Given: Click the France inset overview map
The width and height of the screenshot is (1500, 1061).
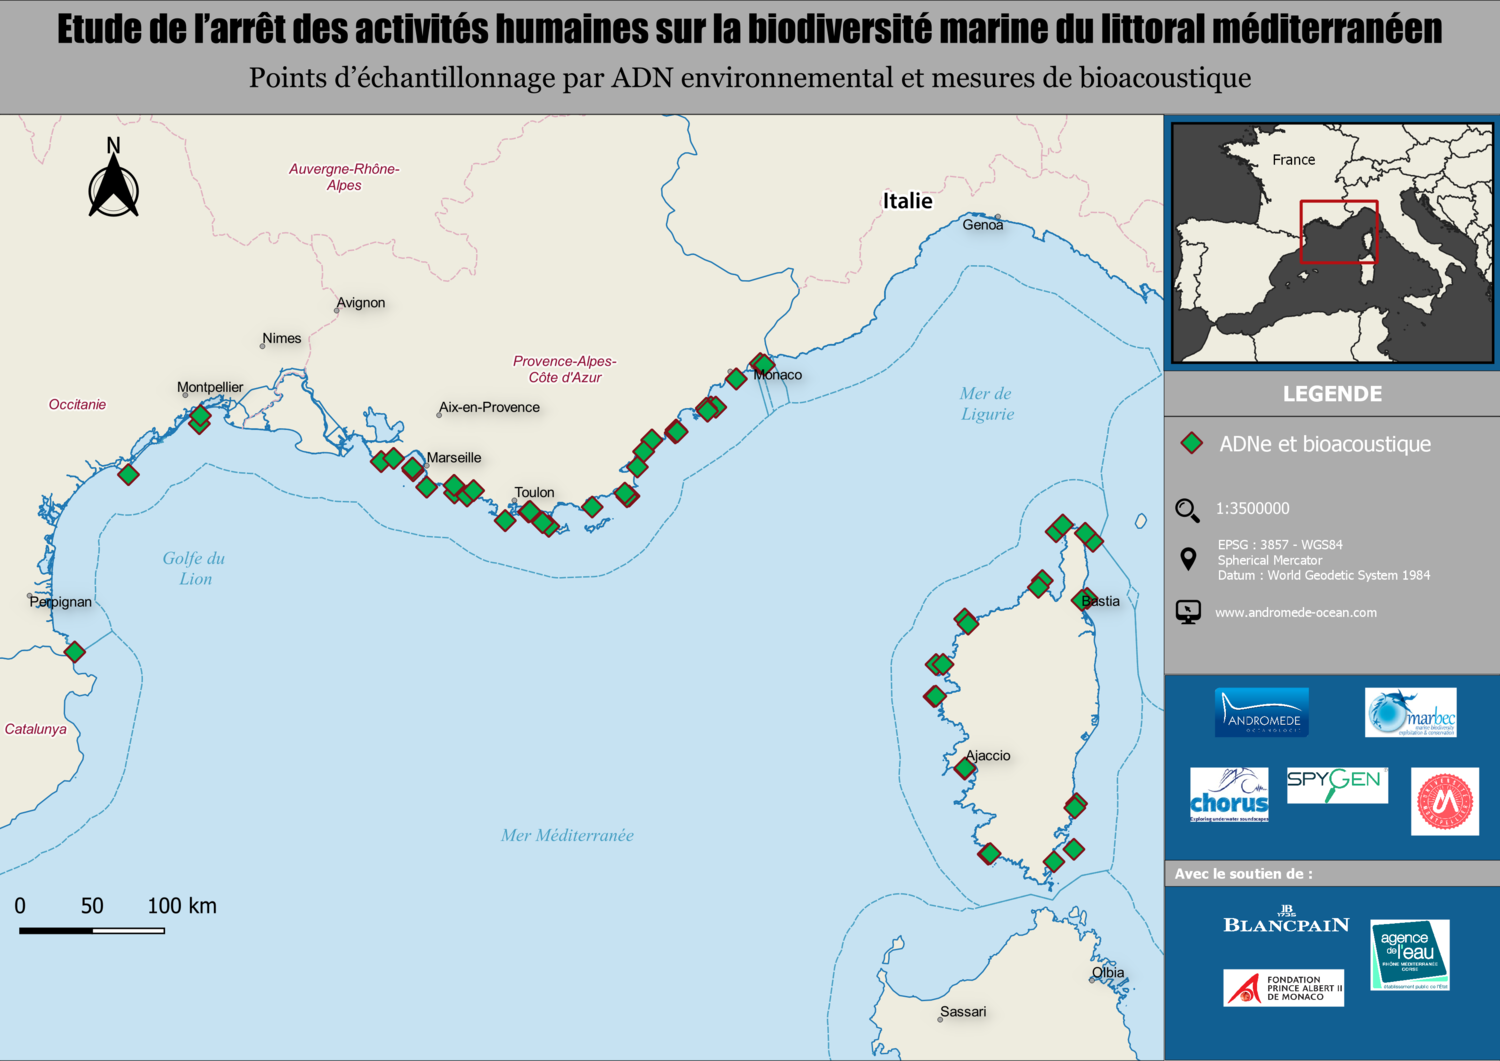Looking at the screenshot, I should (1332, 243).
